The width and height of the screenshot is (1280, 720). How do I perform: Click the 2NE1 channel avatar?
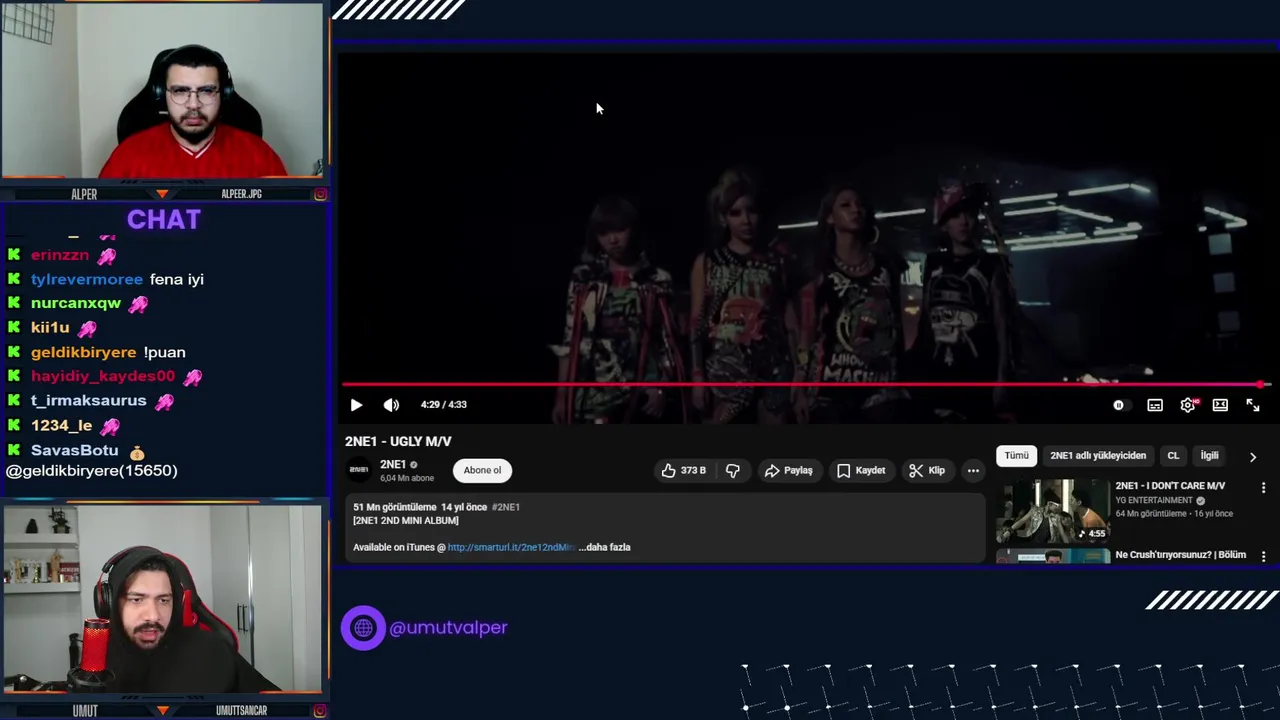click(359, 470)
